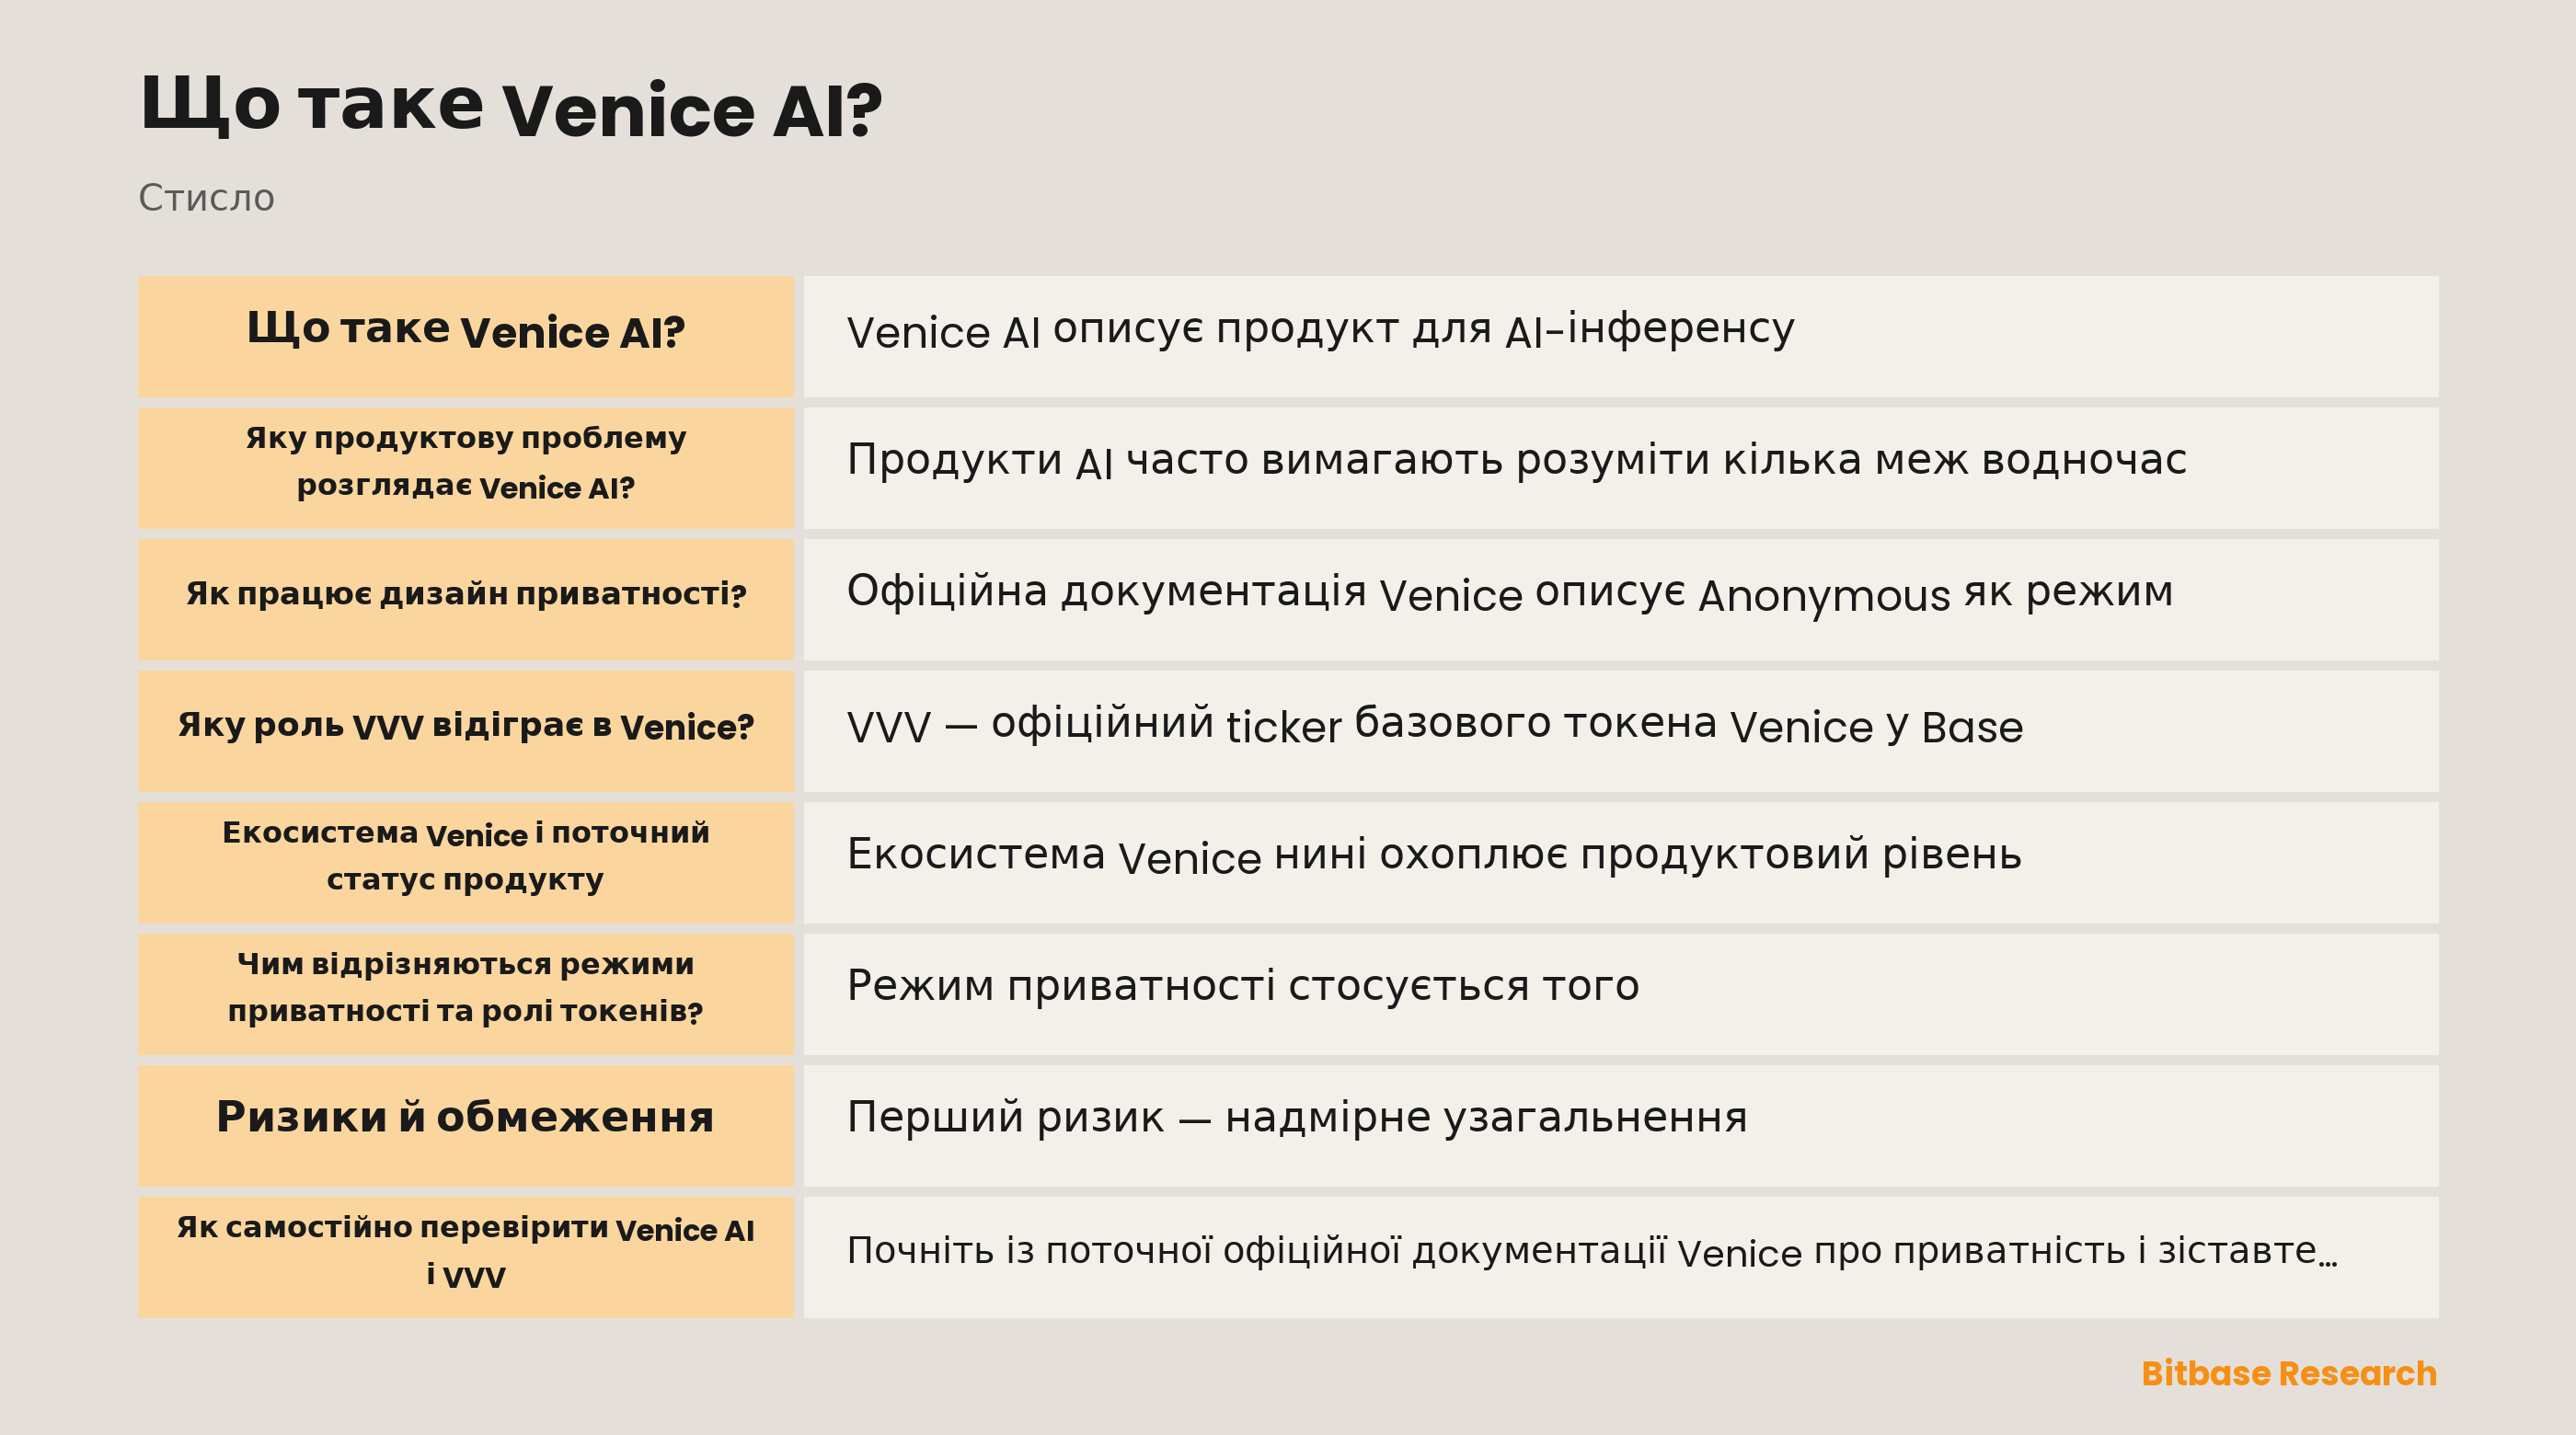Click "Екосистема Venice нині охоплює продуктовий рівень"
2576x1435 pixels.
coord(1433,856)
